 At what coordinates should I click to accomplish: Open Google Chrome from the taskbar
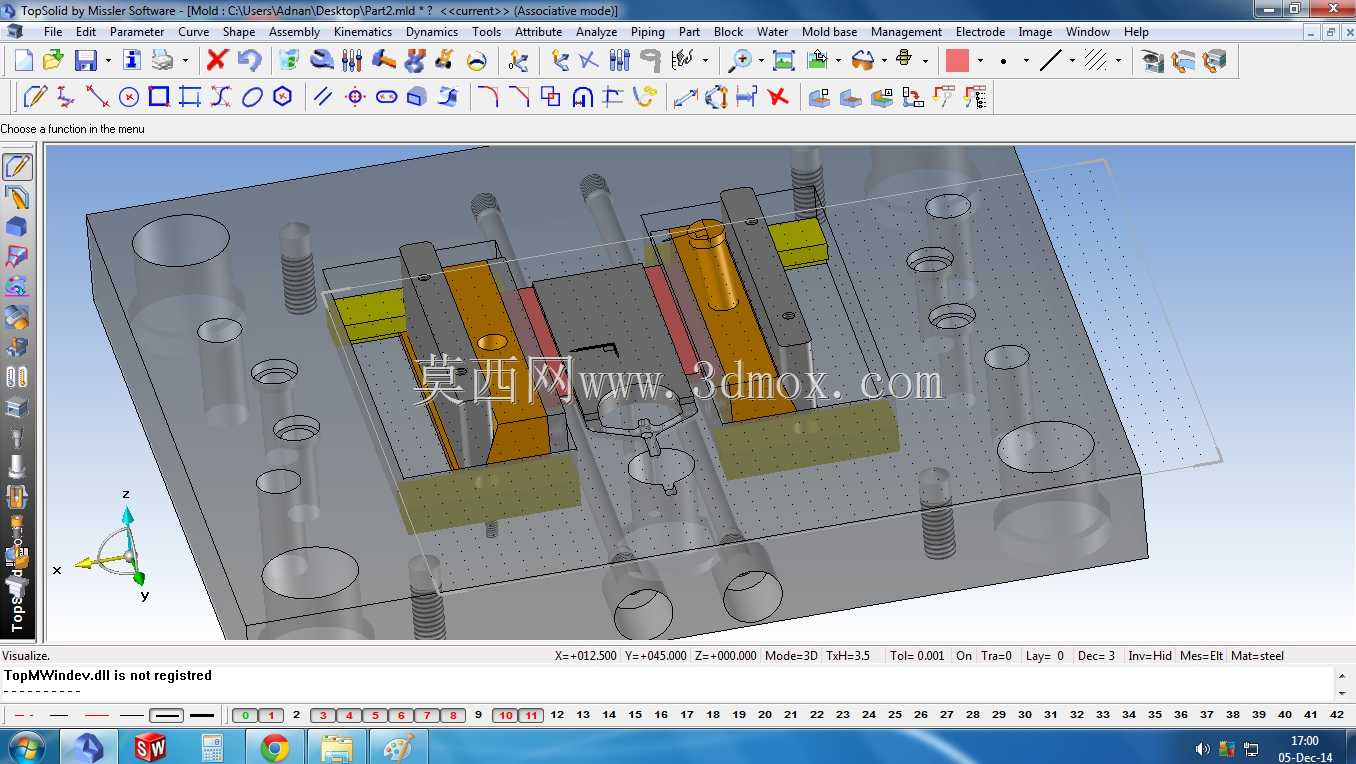click(x=274, y=747)
